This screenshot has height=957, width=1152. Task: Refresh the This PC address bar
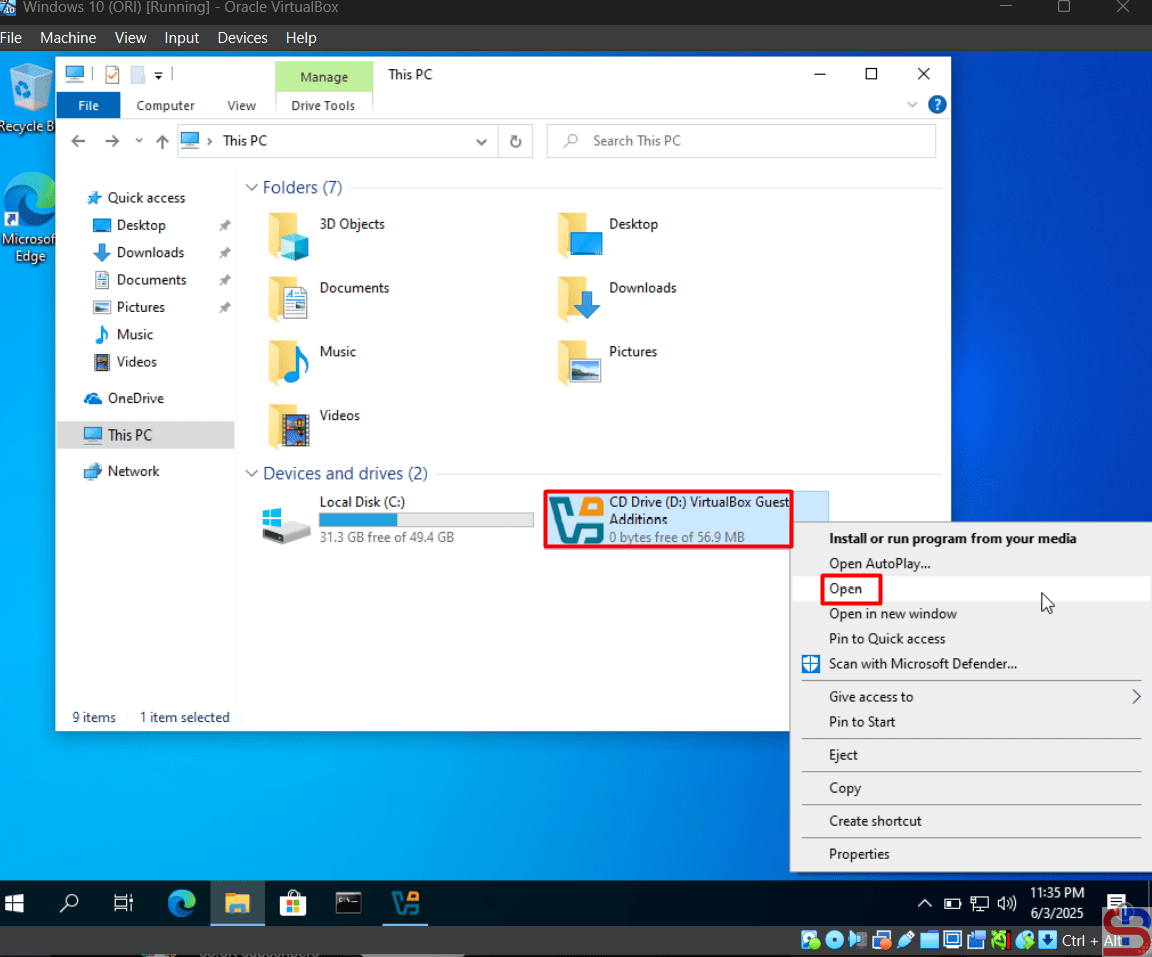point(515,141)
